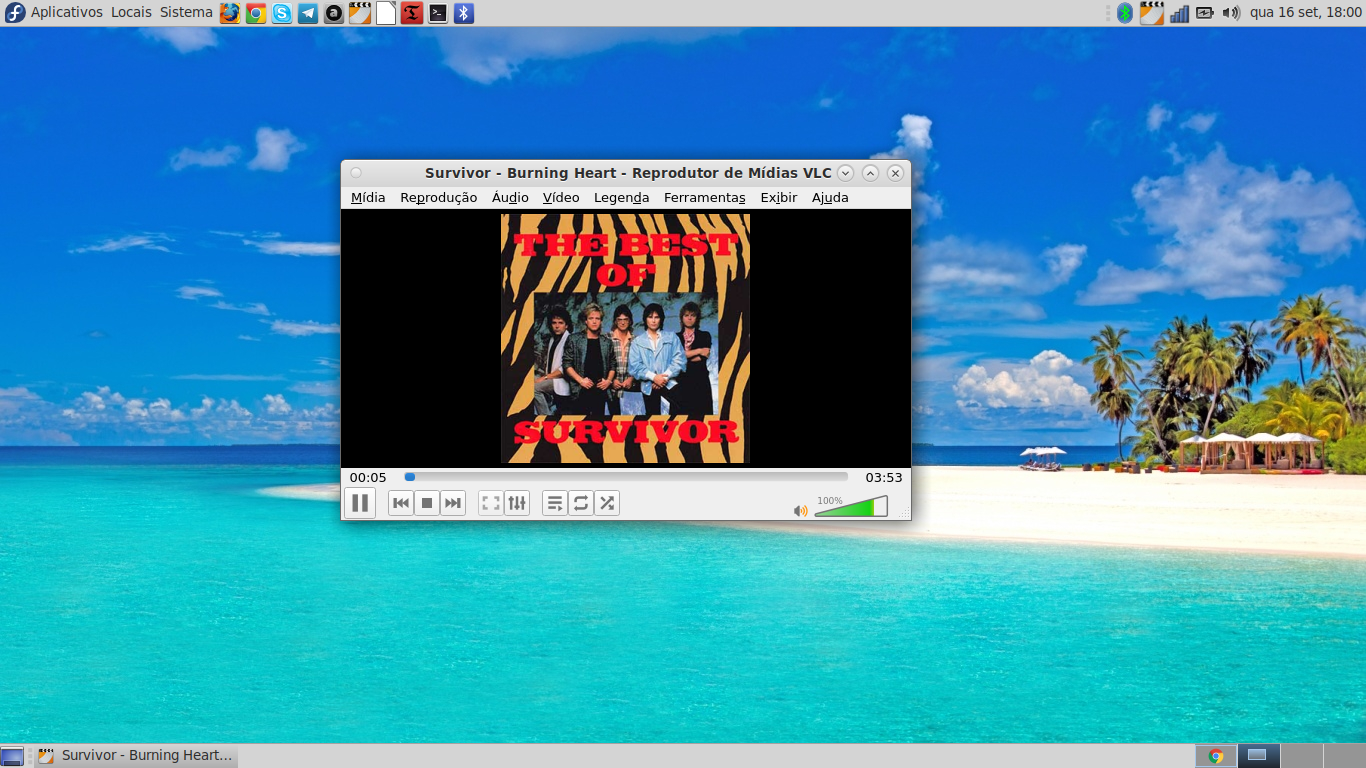
Task: Launch the dark round 'a' application icon
Action: tap(334, 13)
